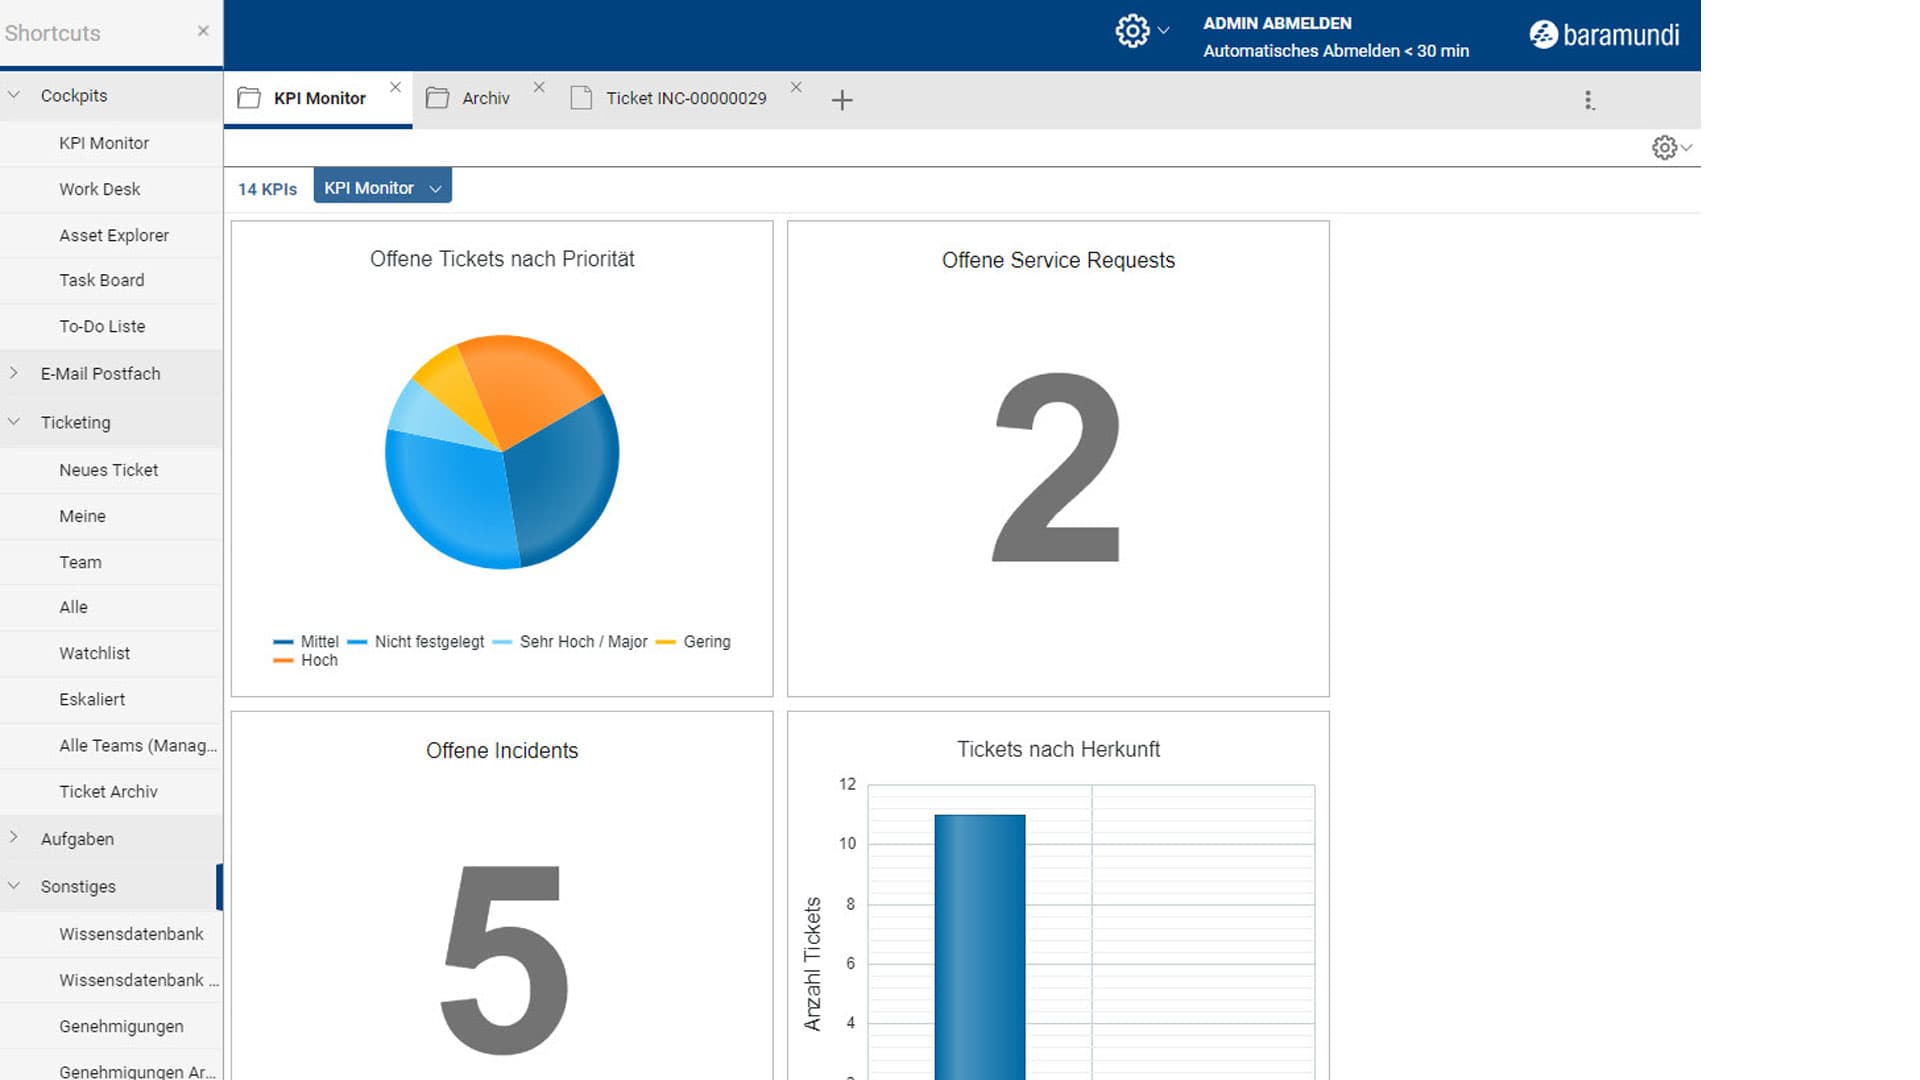Viewport: 1920px width, 1080px height.
Task: Switch to the Archiv tab
Action: pos(486,98)
